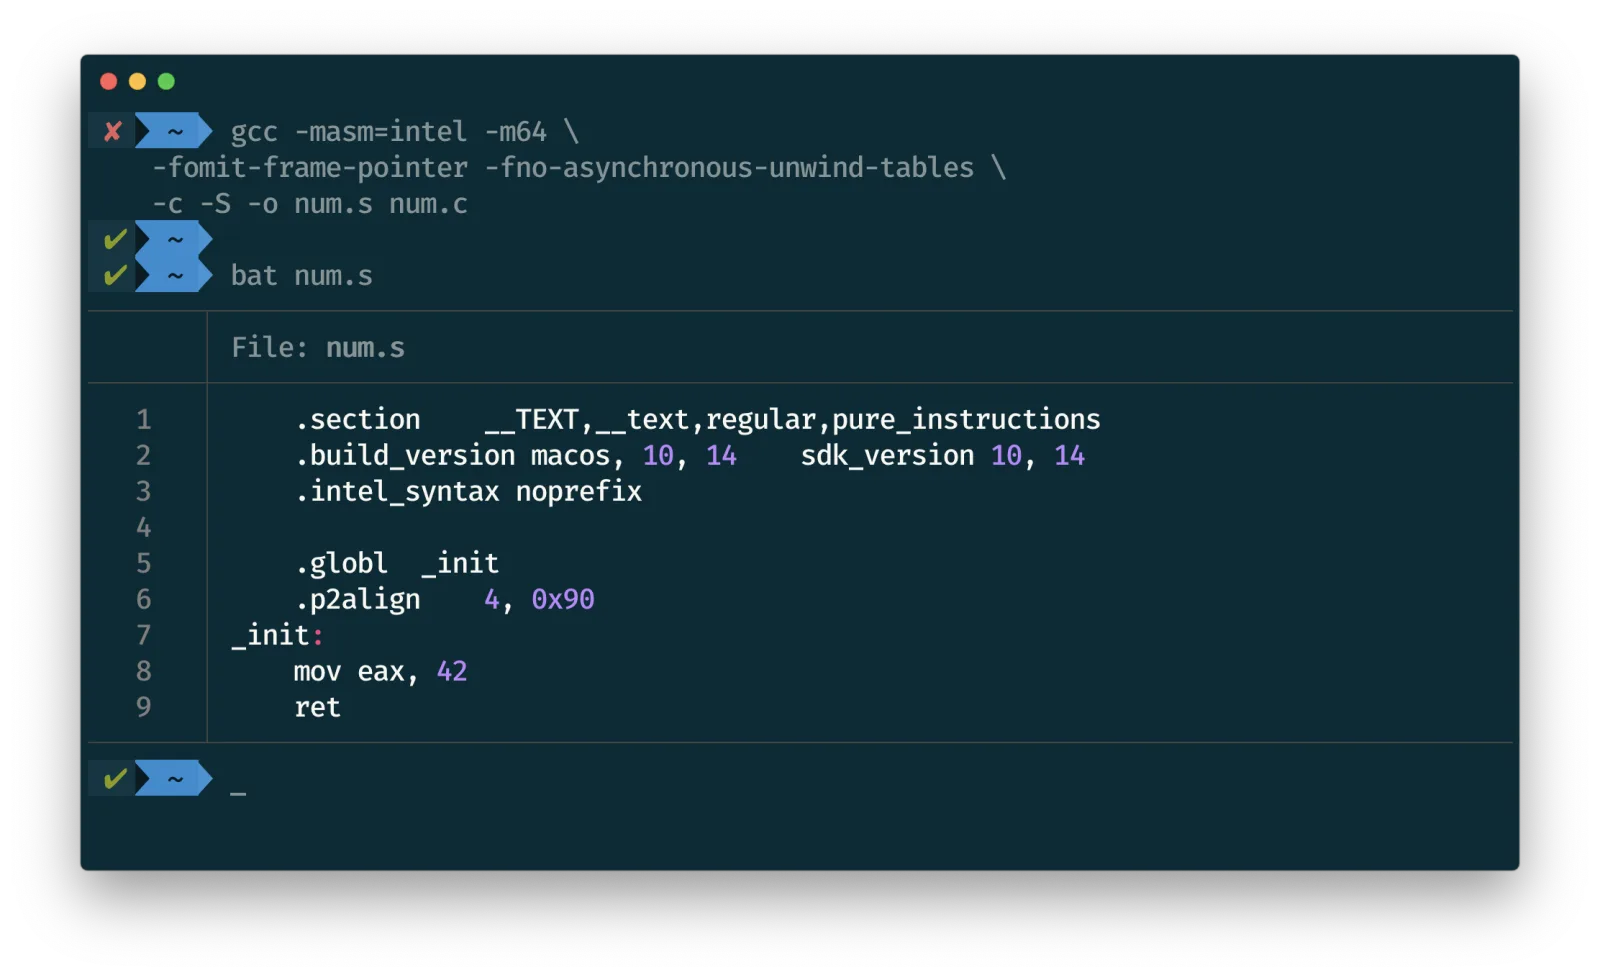The width and height of the screenshot is (1600, 977).
Task: Click line number 1 in the gutter
Action: tap(144, 419)
